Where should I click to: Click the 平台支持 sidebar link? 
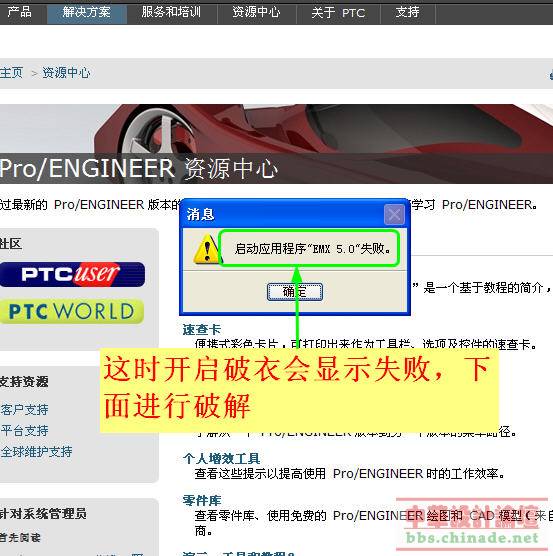pos(24,431)
